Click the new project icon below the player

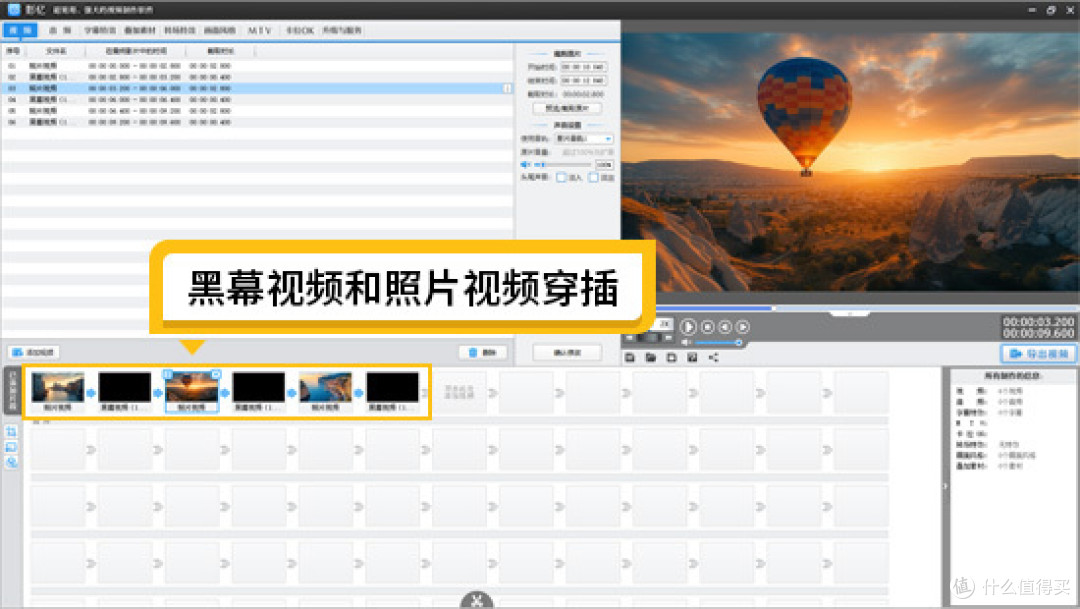(672, 358)
